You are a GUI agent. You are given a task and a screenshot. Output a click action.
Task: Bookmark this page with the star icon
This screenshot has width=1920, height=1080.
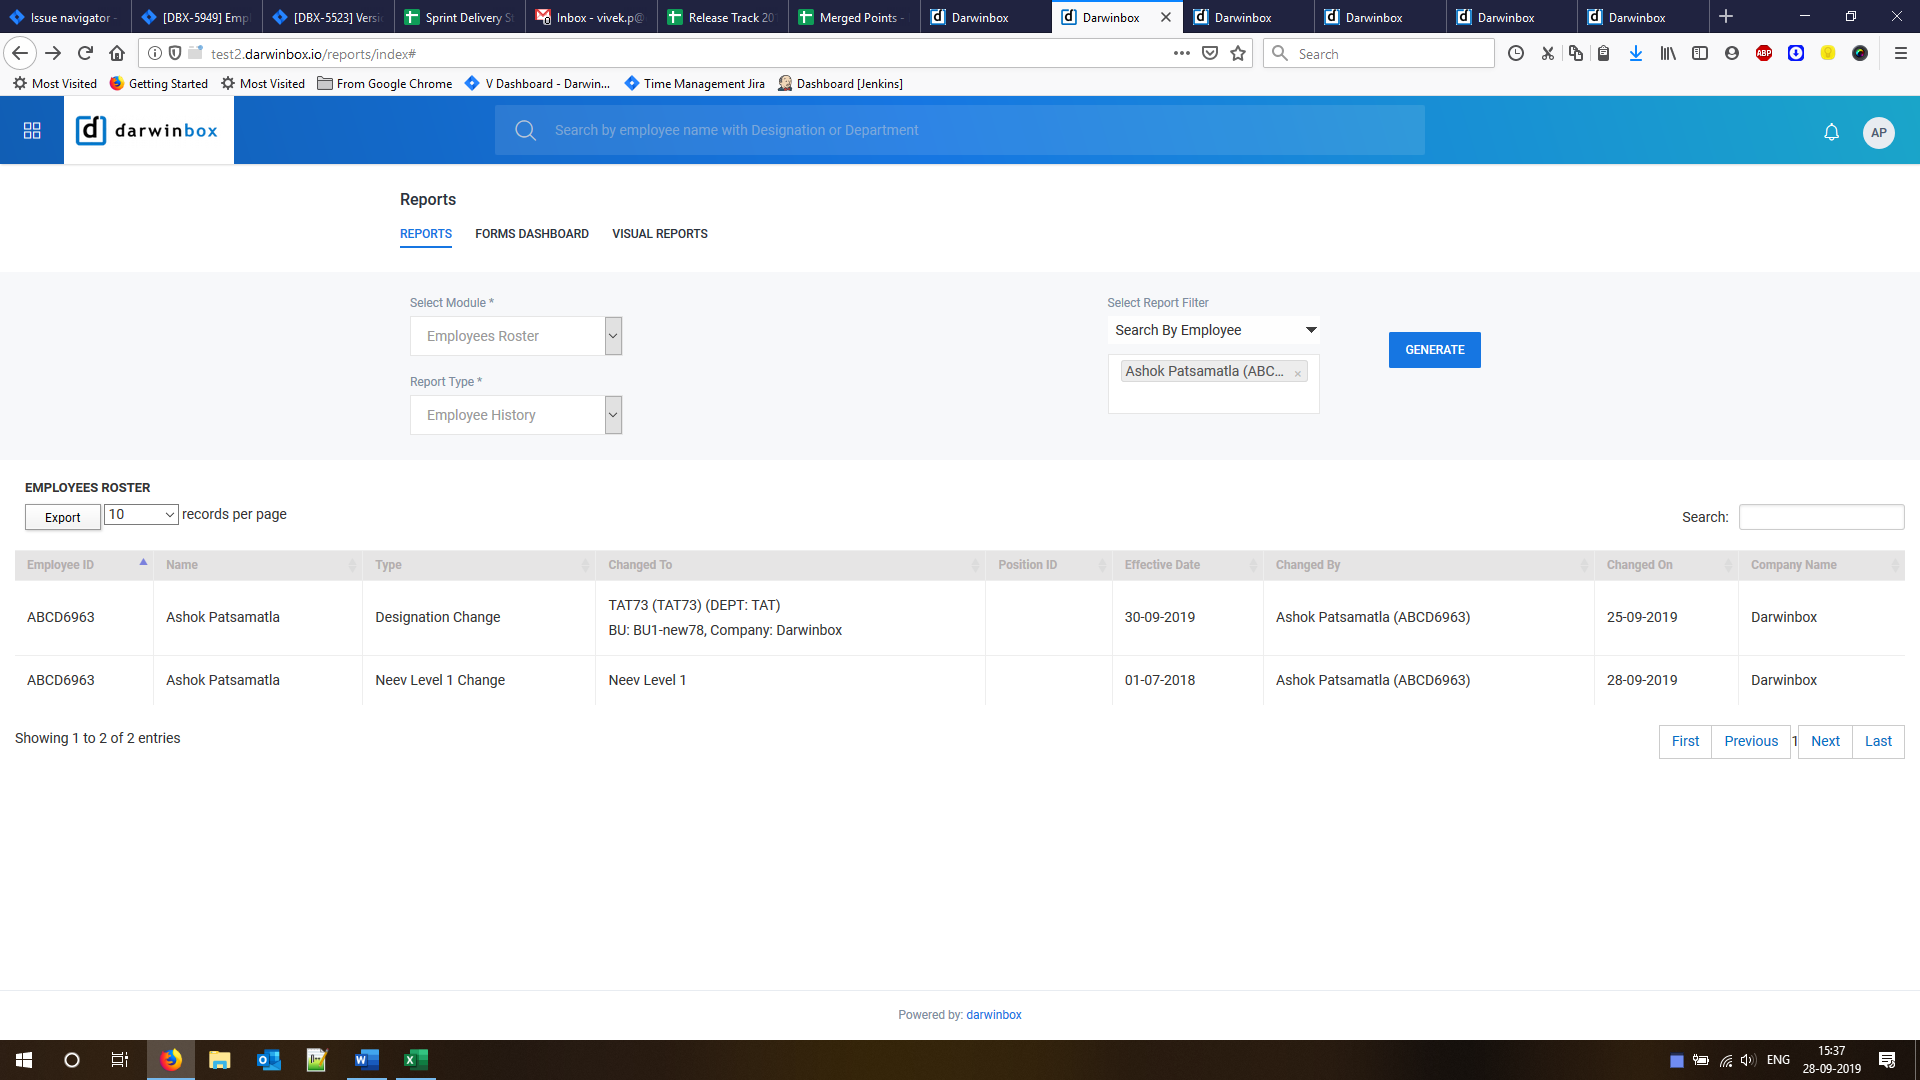coord(1238,54)
